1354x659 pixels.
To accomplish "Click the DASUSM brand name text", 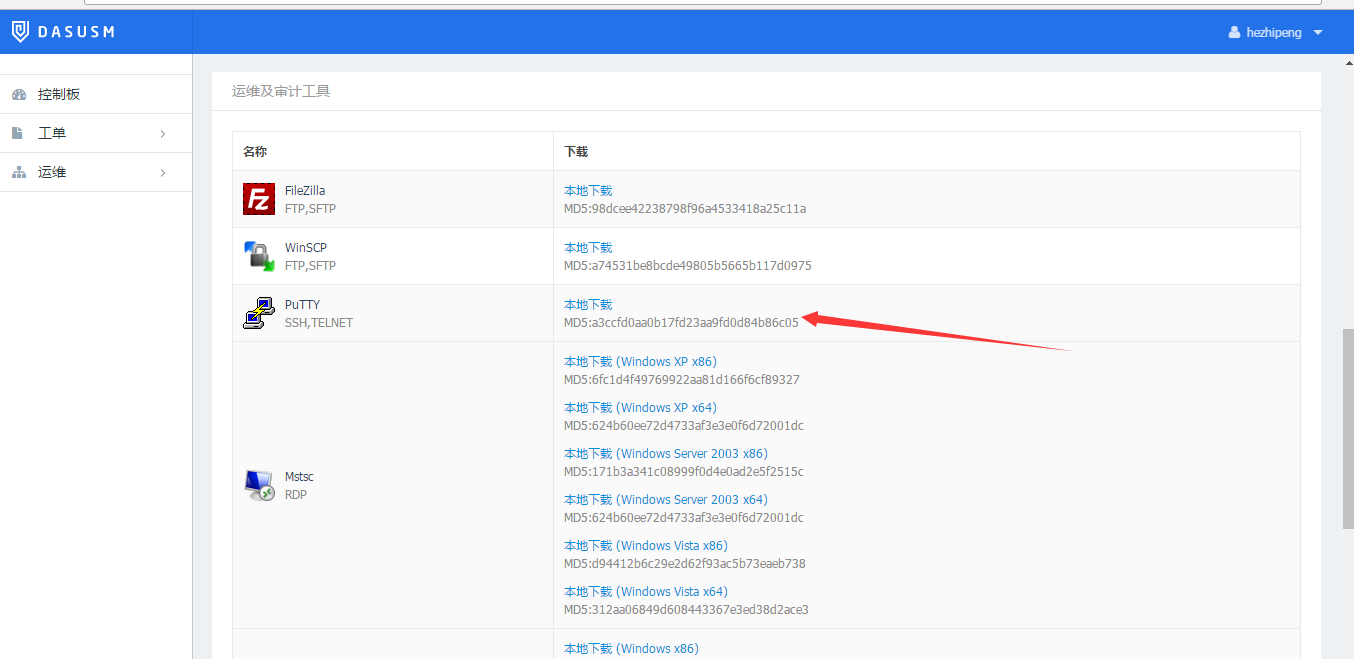I will [76, 32].
